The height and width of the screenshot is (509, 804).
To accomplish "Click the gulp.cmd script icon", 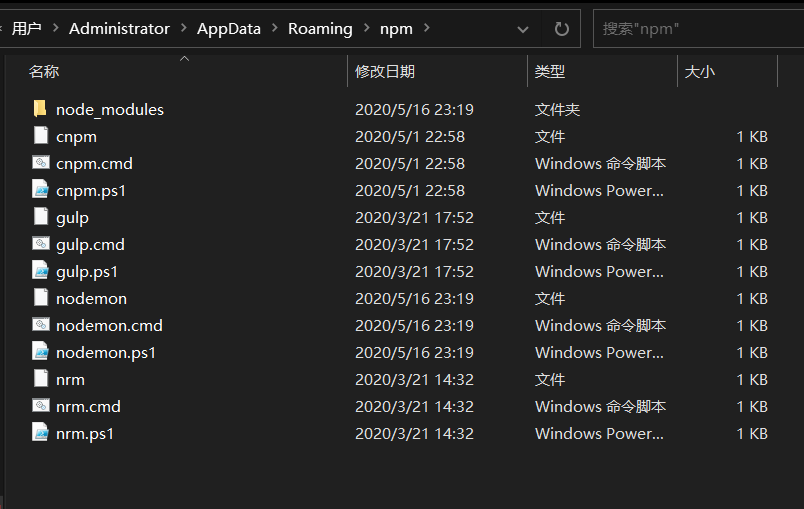I will click(41, 244).
